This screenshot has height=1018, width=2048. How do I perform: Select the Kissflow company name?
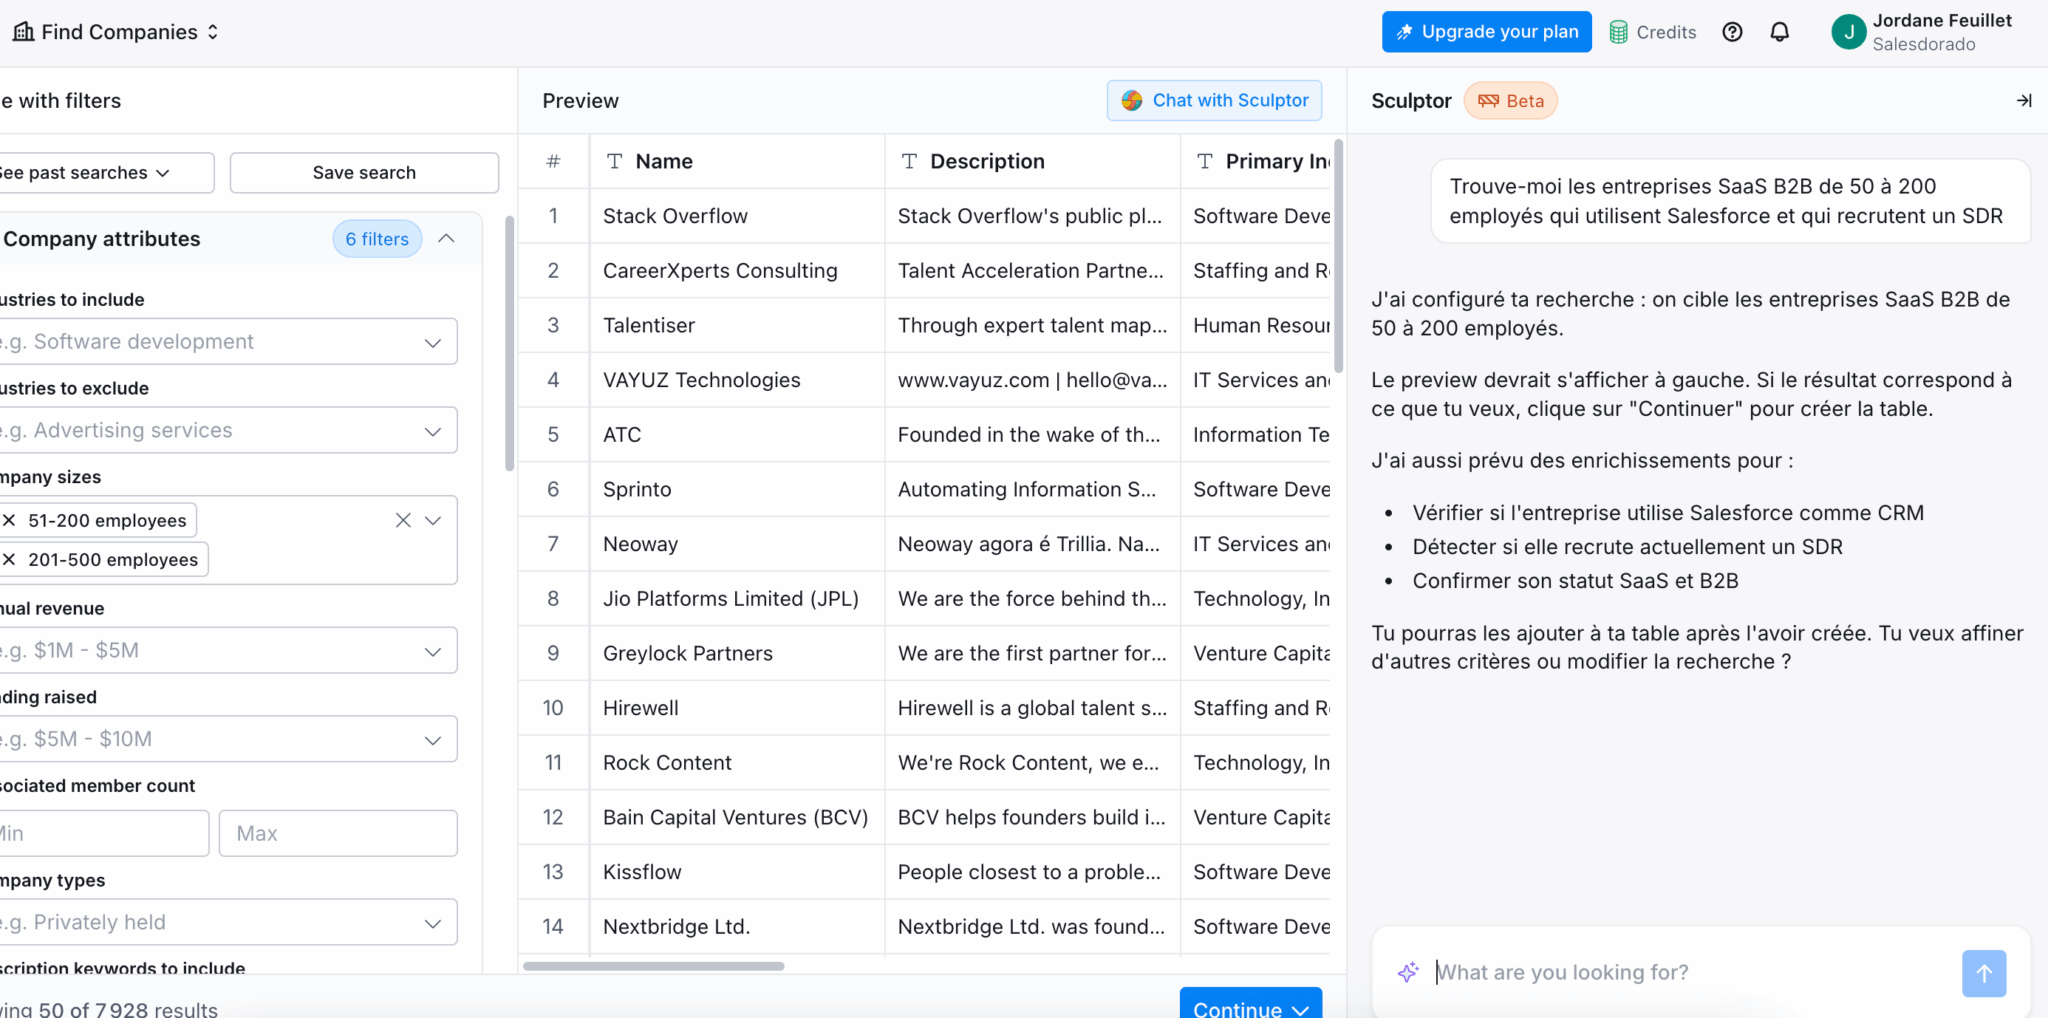click(642, 873)
